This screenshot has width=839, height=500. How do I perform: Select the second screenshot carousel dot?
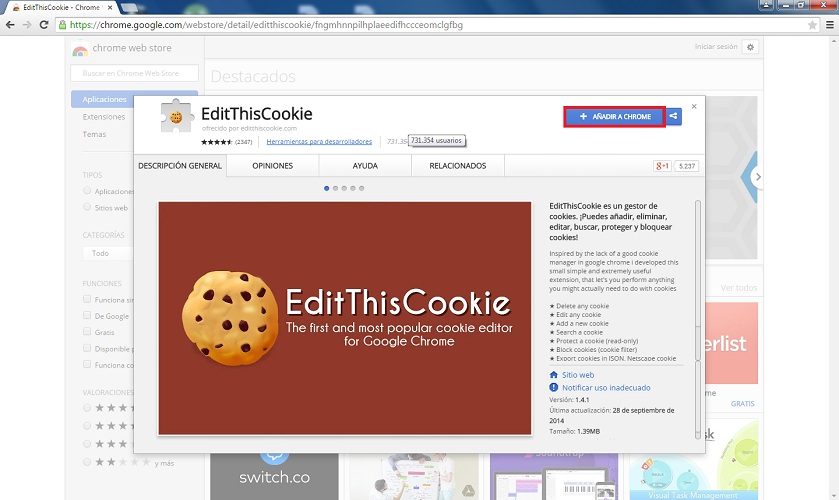tap(335, 188)
